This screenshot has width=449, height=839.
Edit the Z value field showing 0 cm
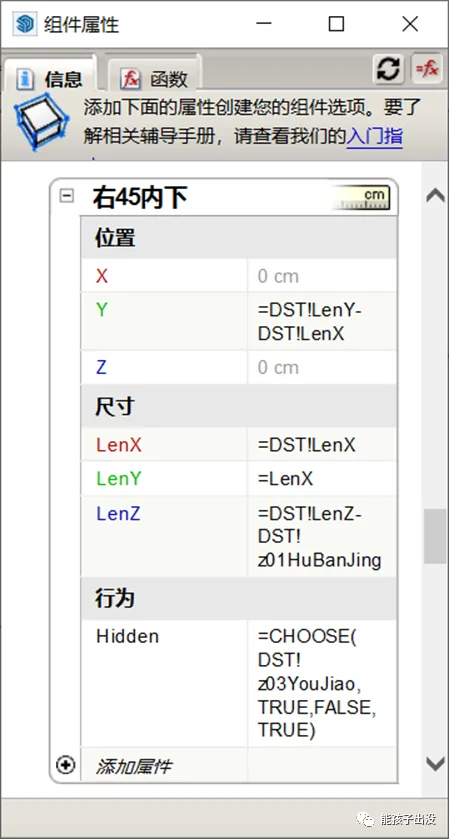pos(322,368)
